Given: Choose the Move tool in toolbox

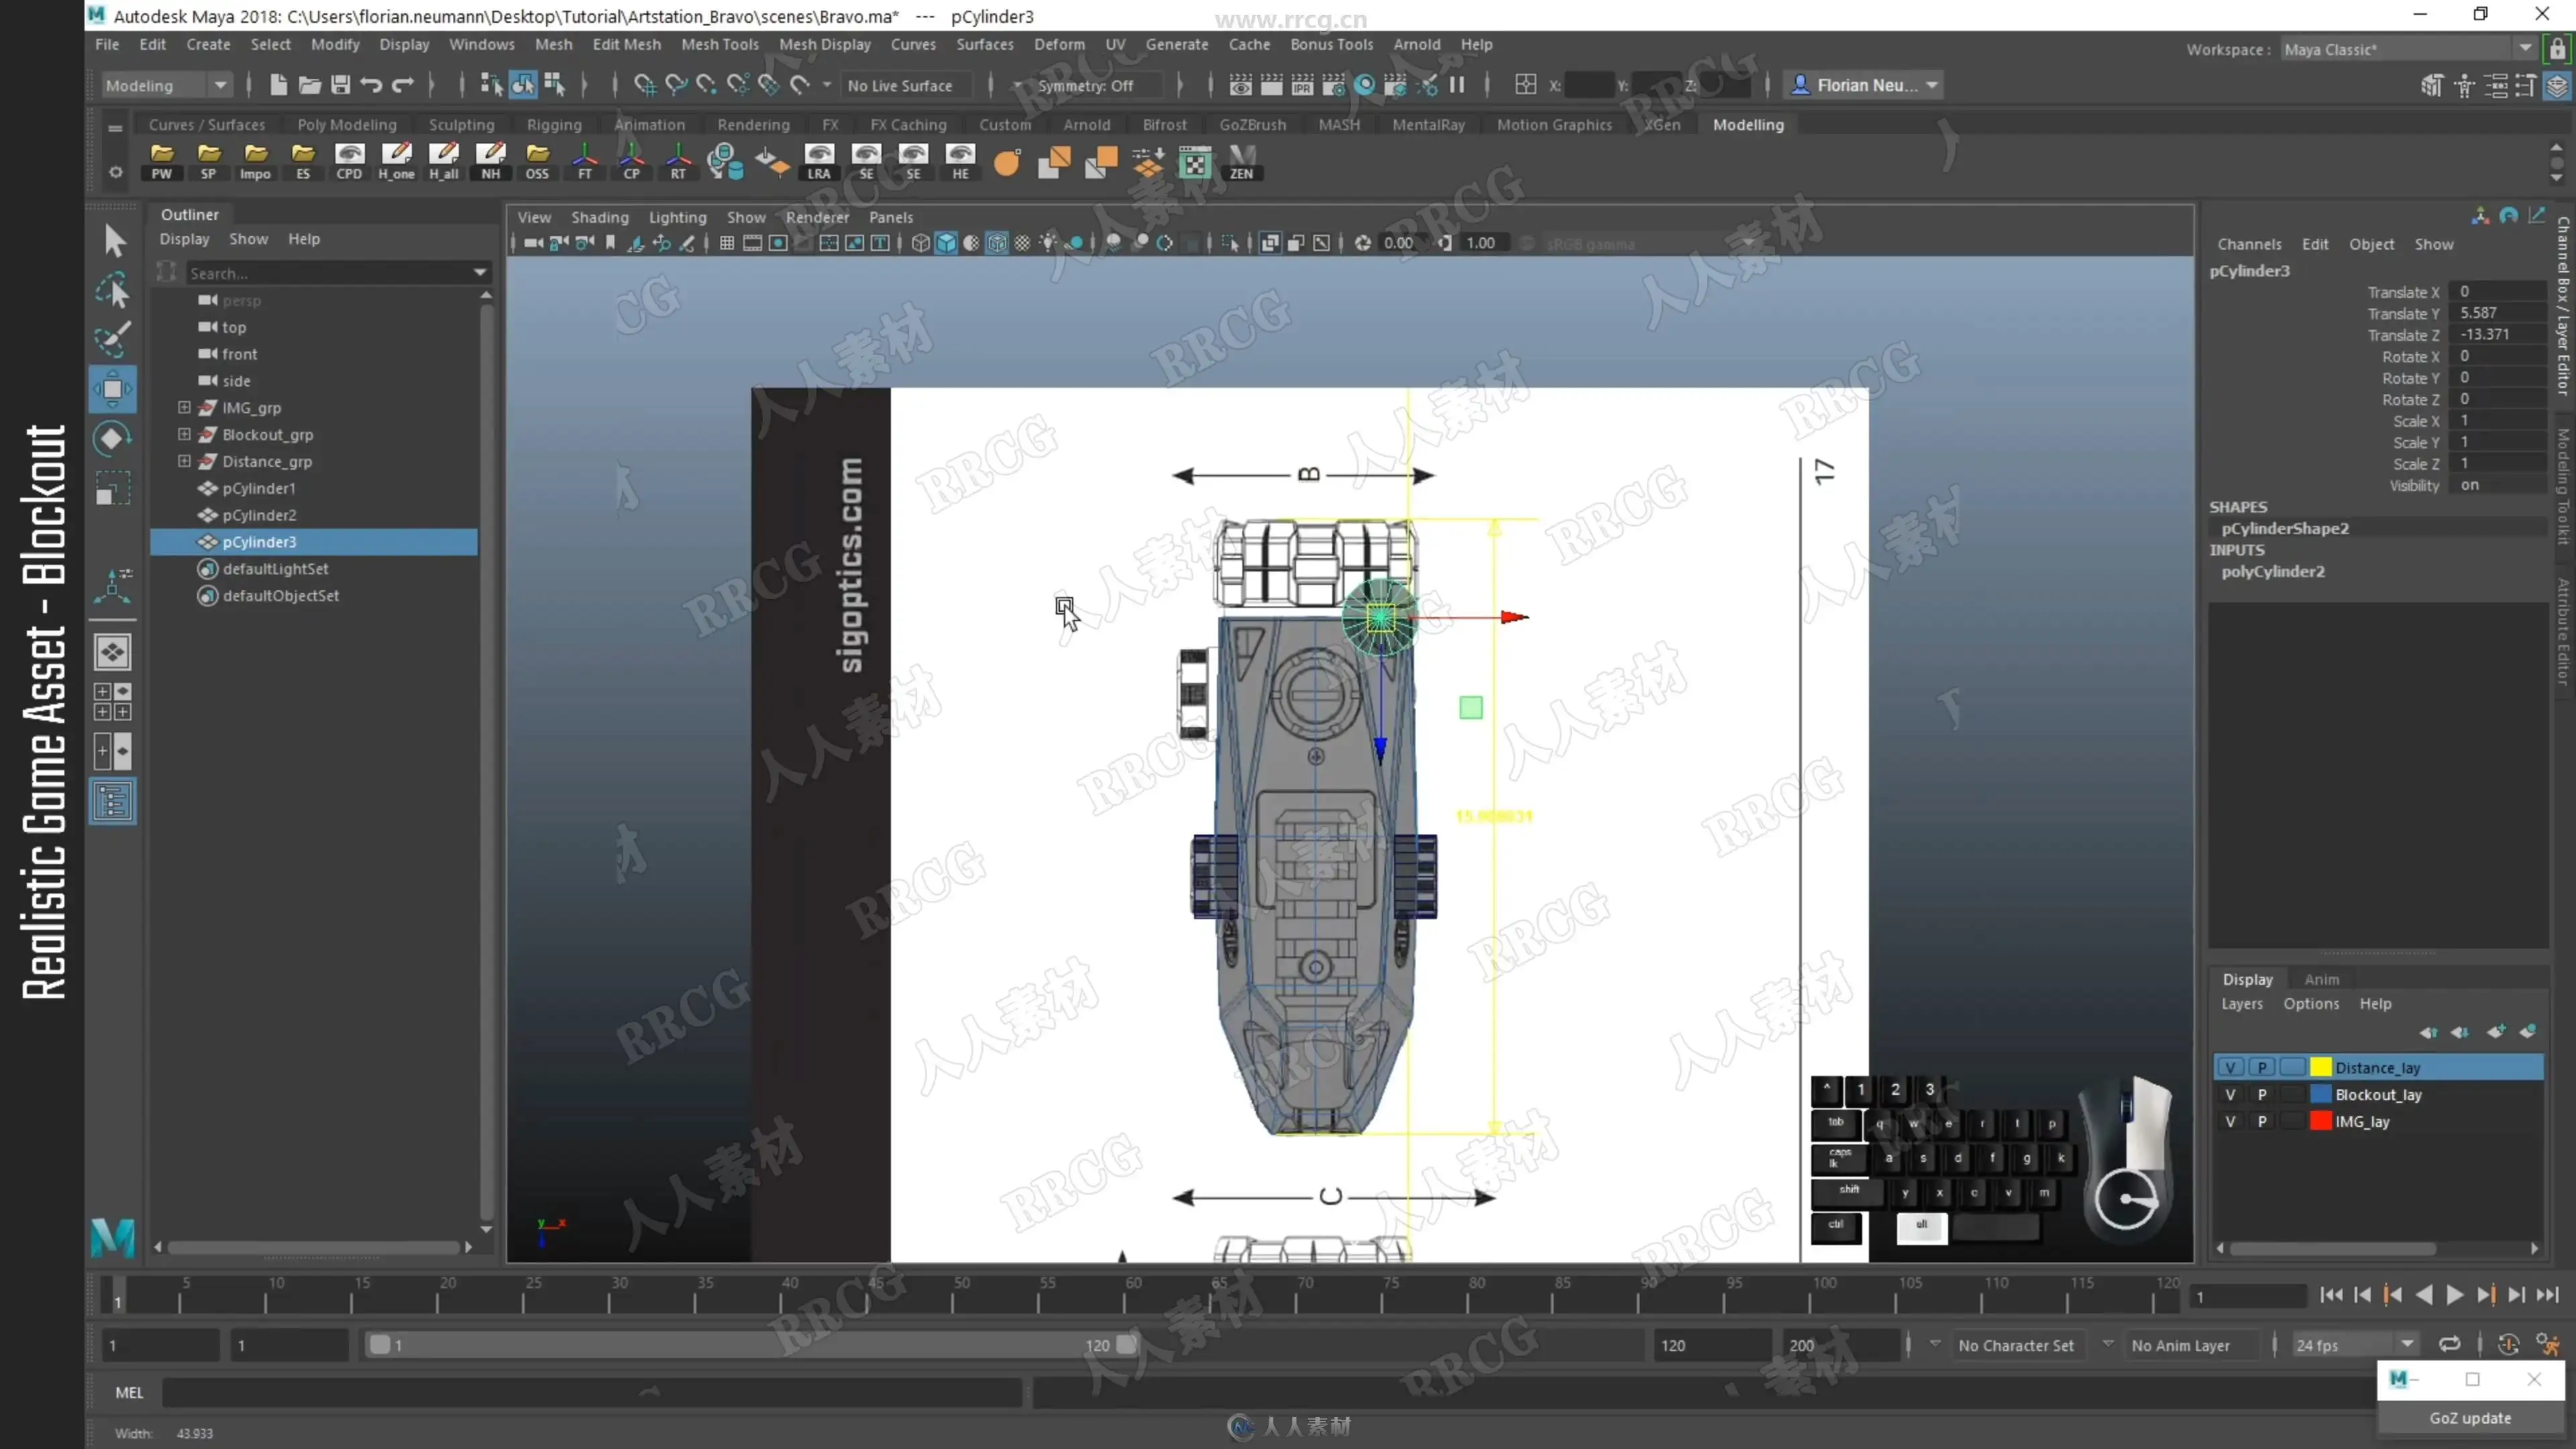Looking at the screenshot, I should [113, 389].
